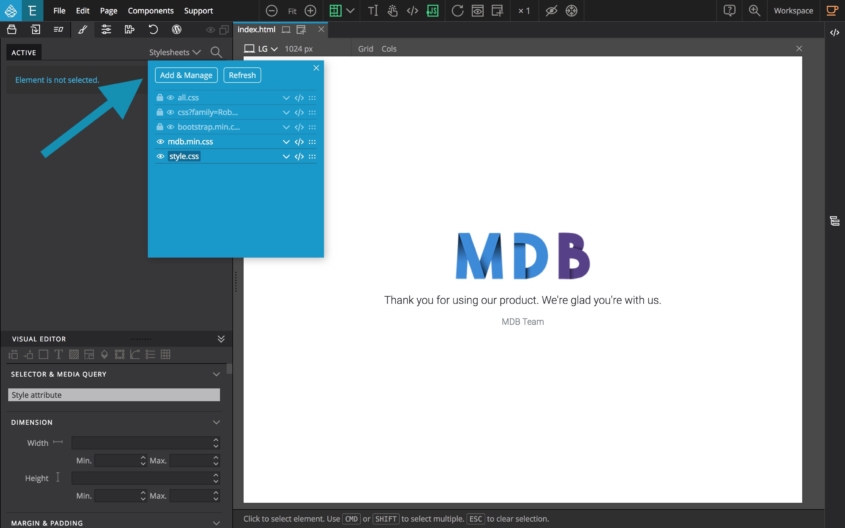This screenshot has width=845, height=528.
Task: Open the code editor from top toolbar
Action: [x=412, y=11]
